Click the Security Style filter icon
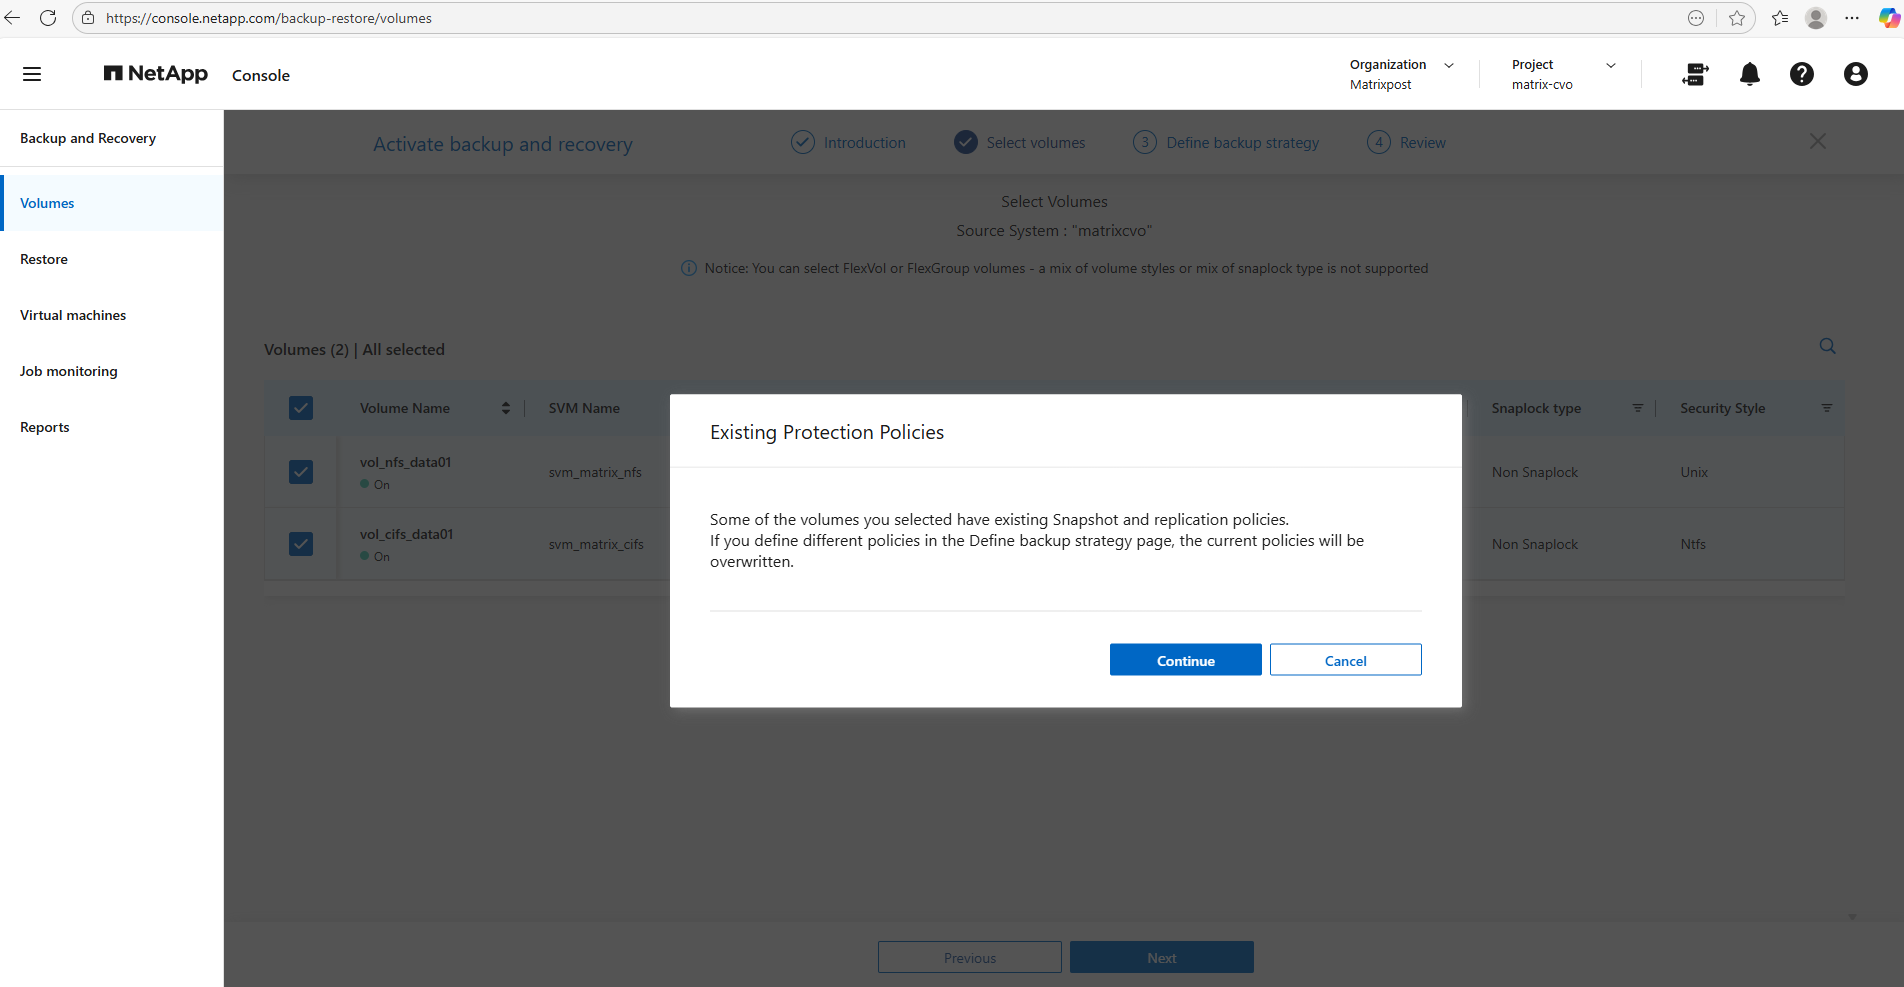Image resolution: width=1904 pixels, height=987 pixels. coord(1826,408)
